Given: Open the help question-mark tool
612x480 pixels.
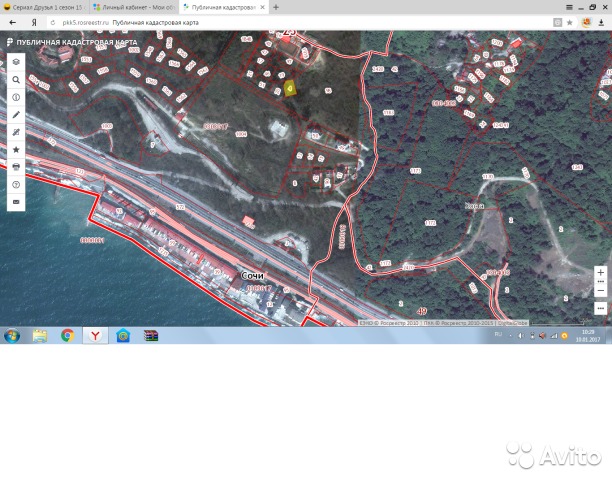Looking at the screenshot, I should pyautogui.click(x=16, y=185).
